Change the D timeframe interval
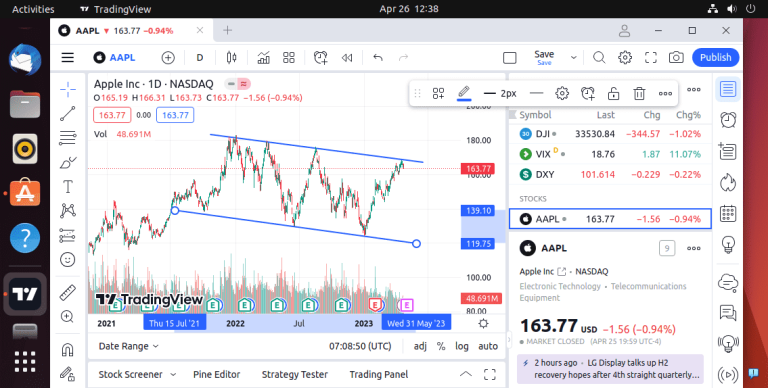The image size is (768, 388). coord(200,58)
